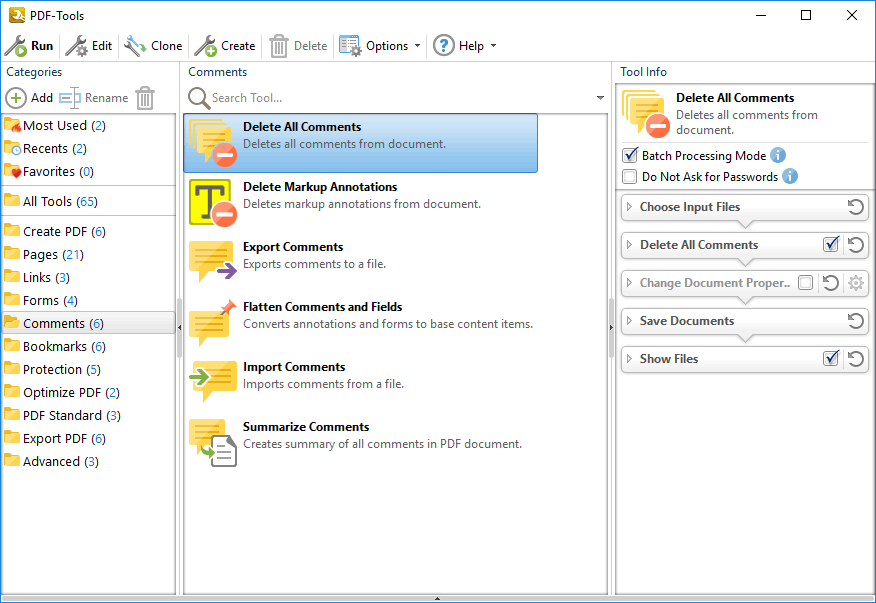
Task: Reset the Show Files step
Action: pos(855,359)
